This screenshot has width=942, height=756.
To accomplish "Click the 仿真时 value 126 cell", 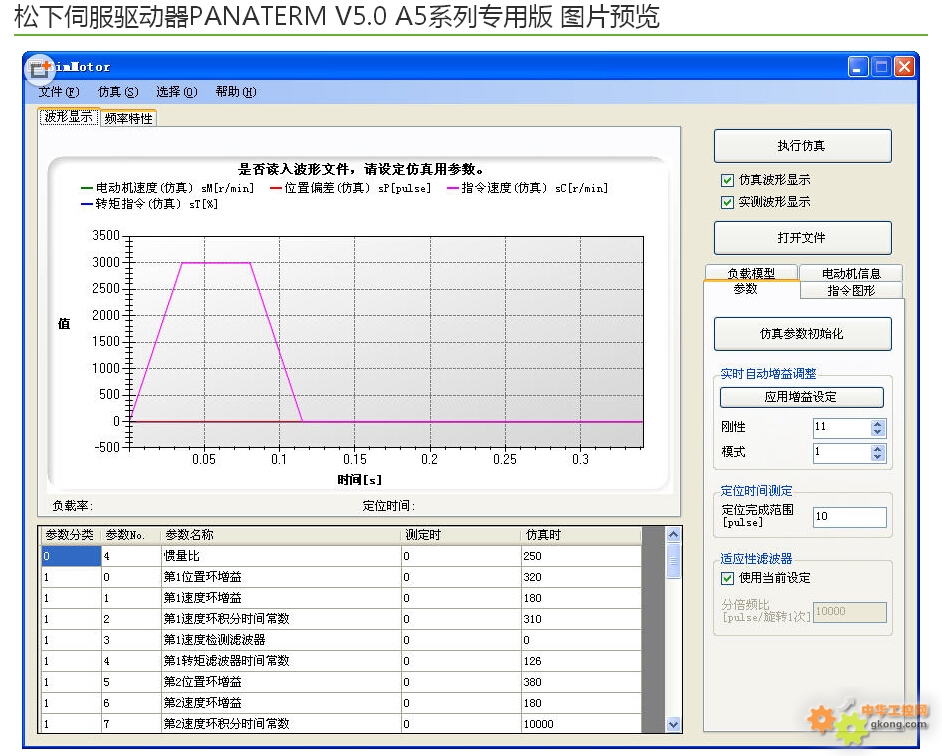I will point(581,661).
